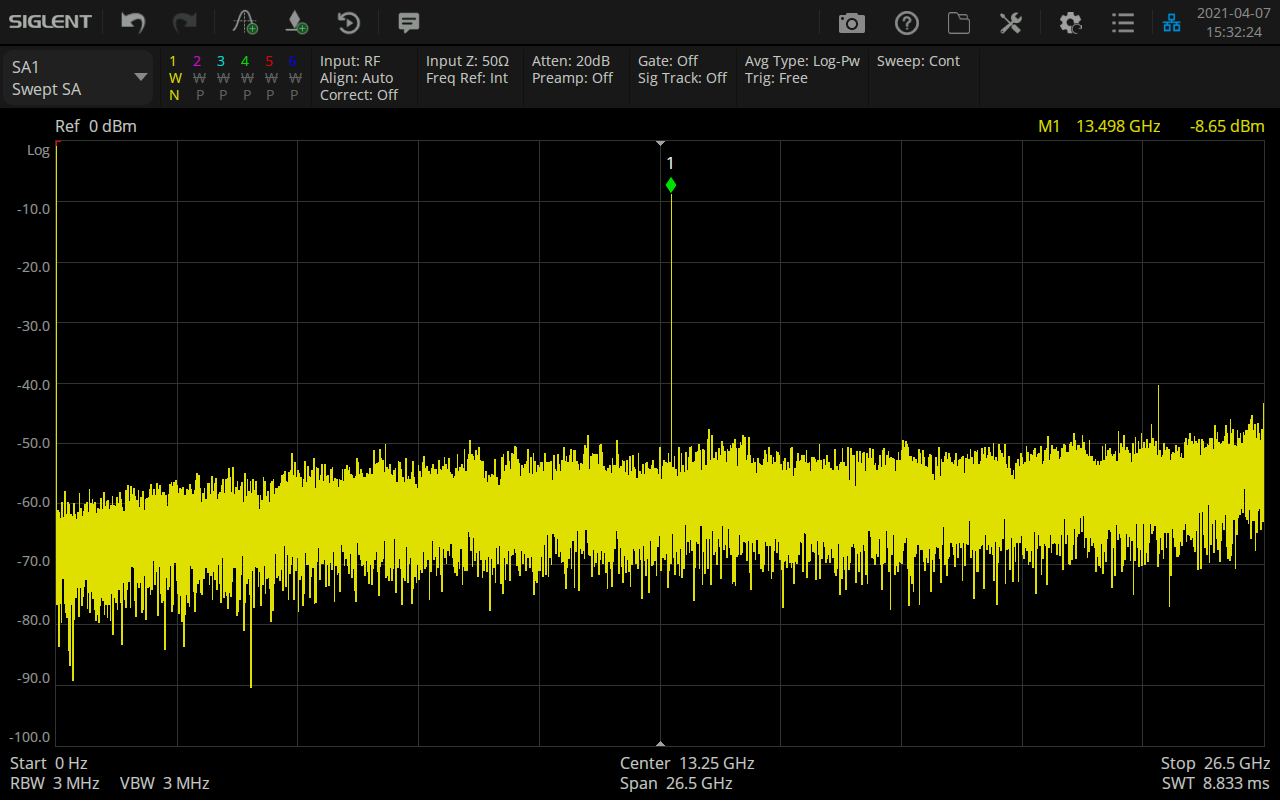Open the wrench and screwdriver tools icon

pos(1011,23)
